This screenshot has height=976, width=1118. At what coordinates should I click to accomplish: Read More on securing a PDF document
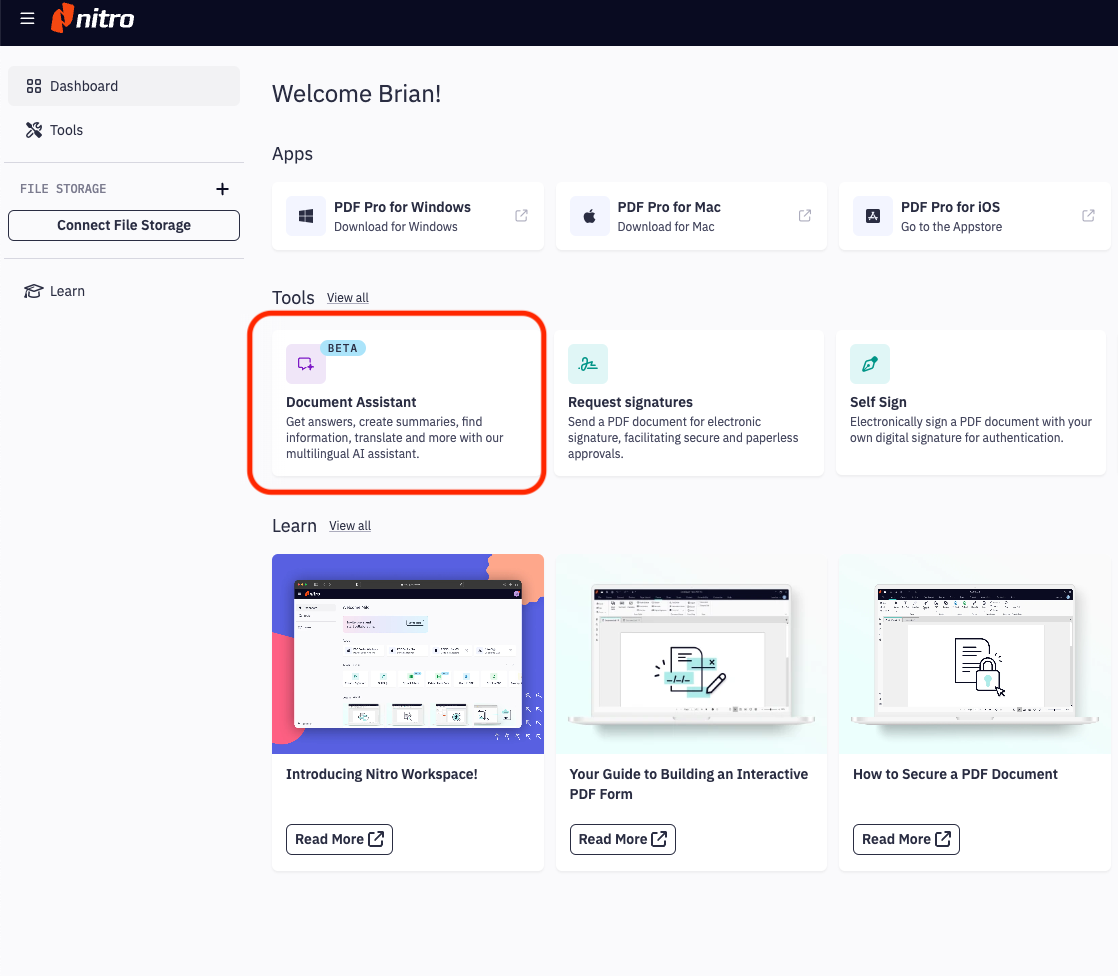tap(906, 839)
